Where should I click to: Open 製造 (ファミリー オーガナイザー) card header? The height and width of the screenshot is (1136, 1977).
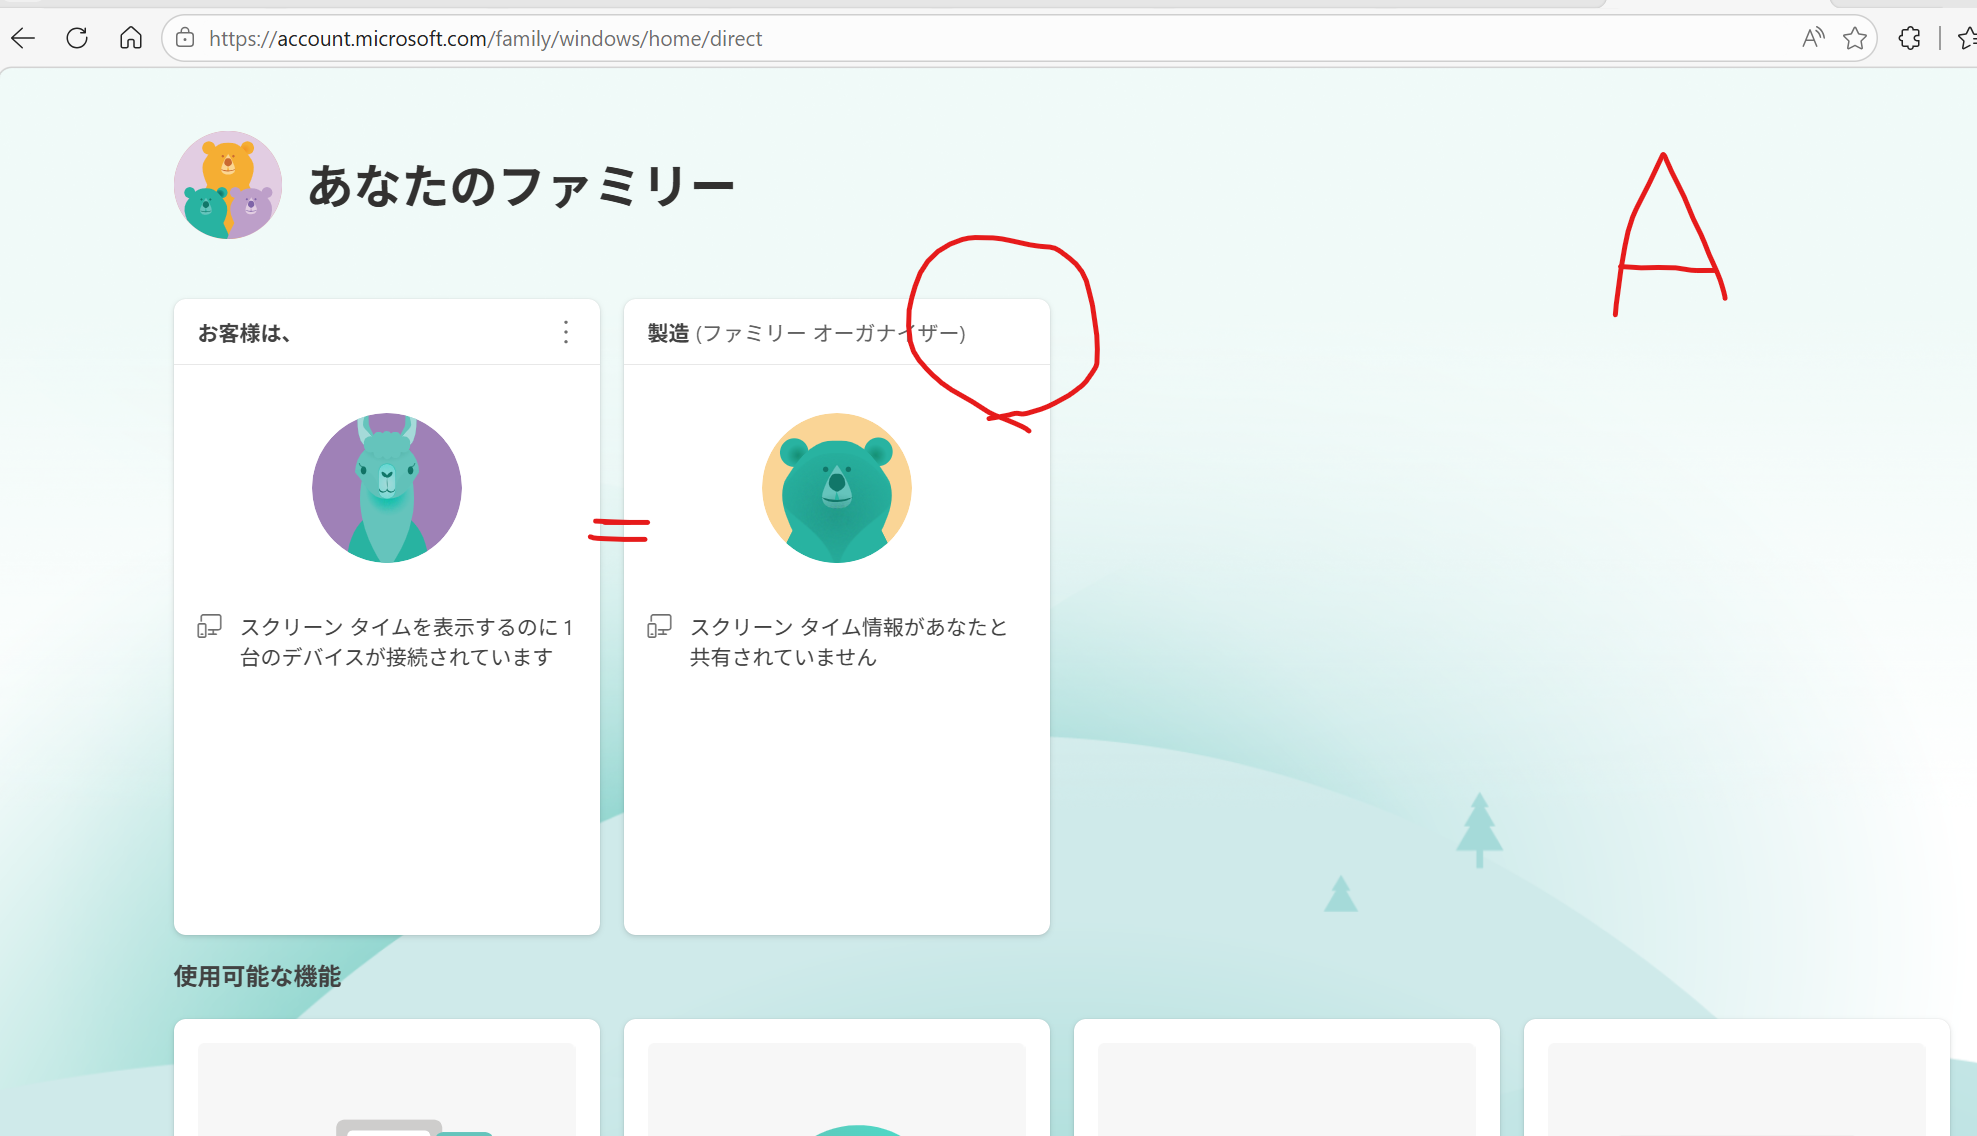[837, 332]
